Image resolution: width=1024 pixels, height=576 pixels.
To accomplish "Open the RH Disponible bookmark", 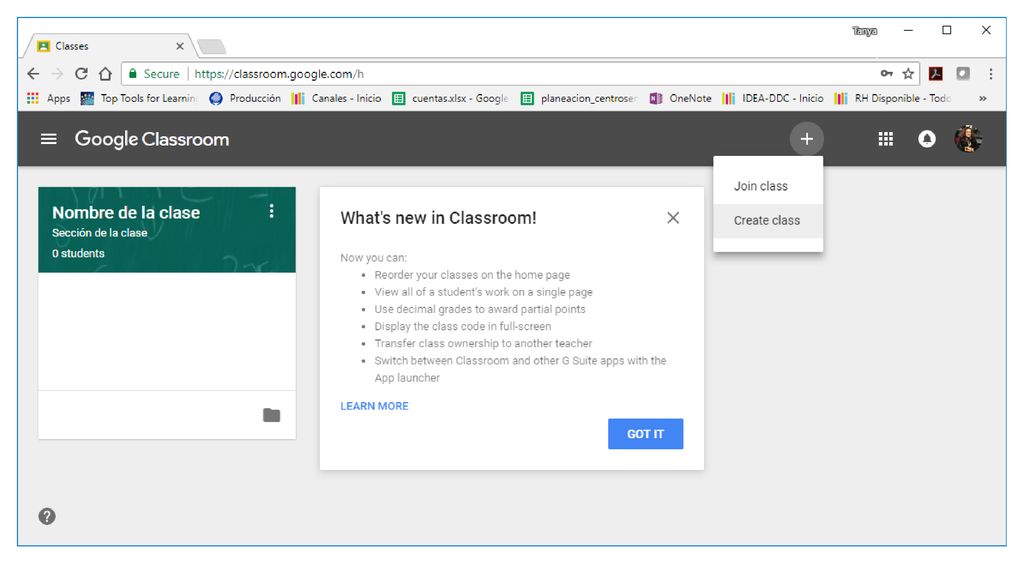I will (x=893, y=99).
